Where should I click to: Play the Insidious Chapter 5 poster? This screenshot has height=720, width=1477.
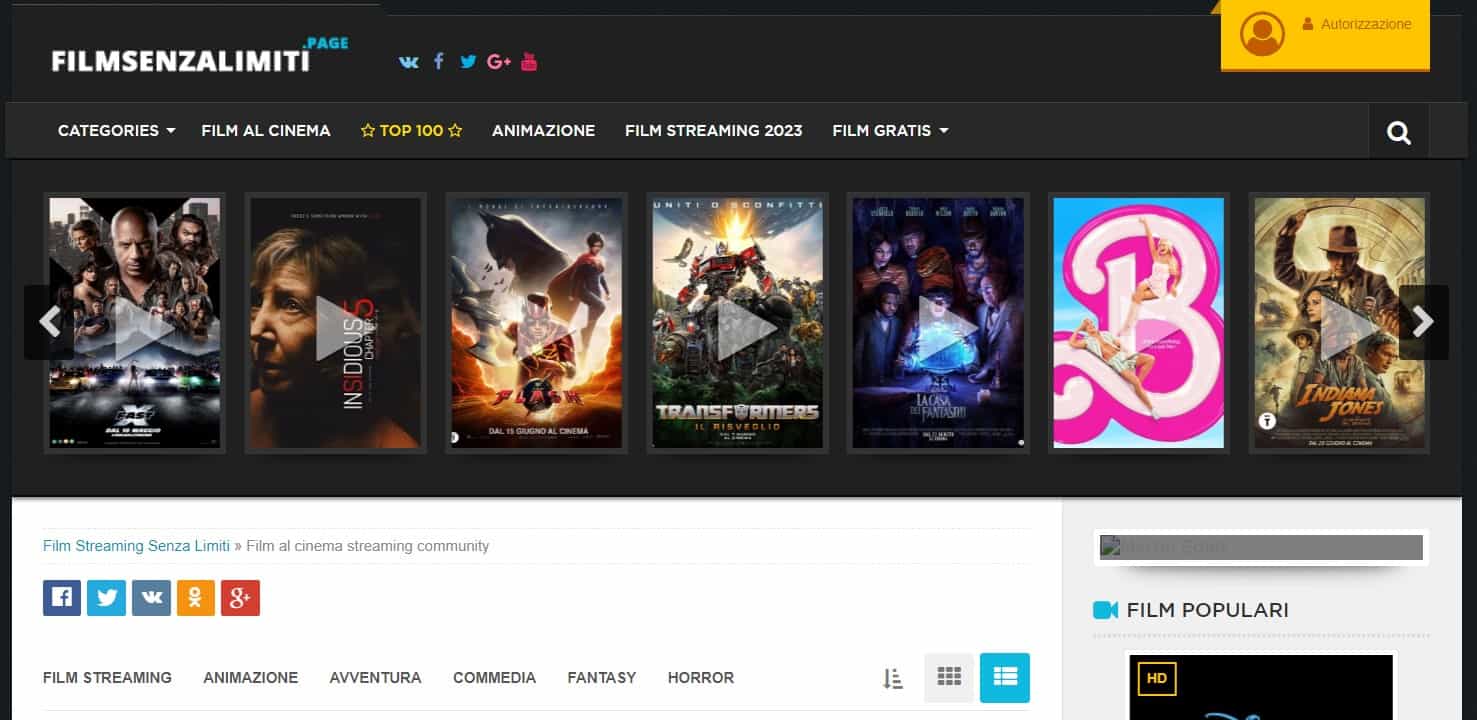click(336, 323)
